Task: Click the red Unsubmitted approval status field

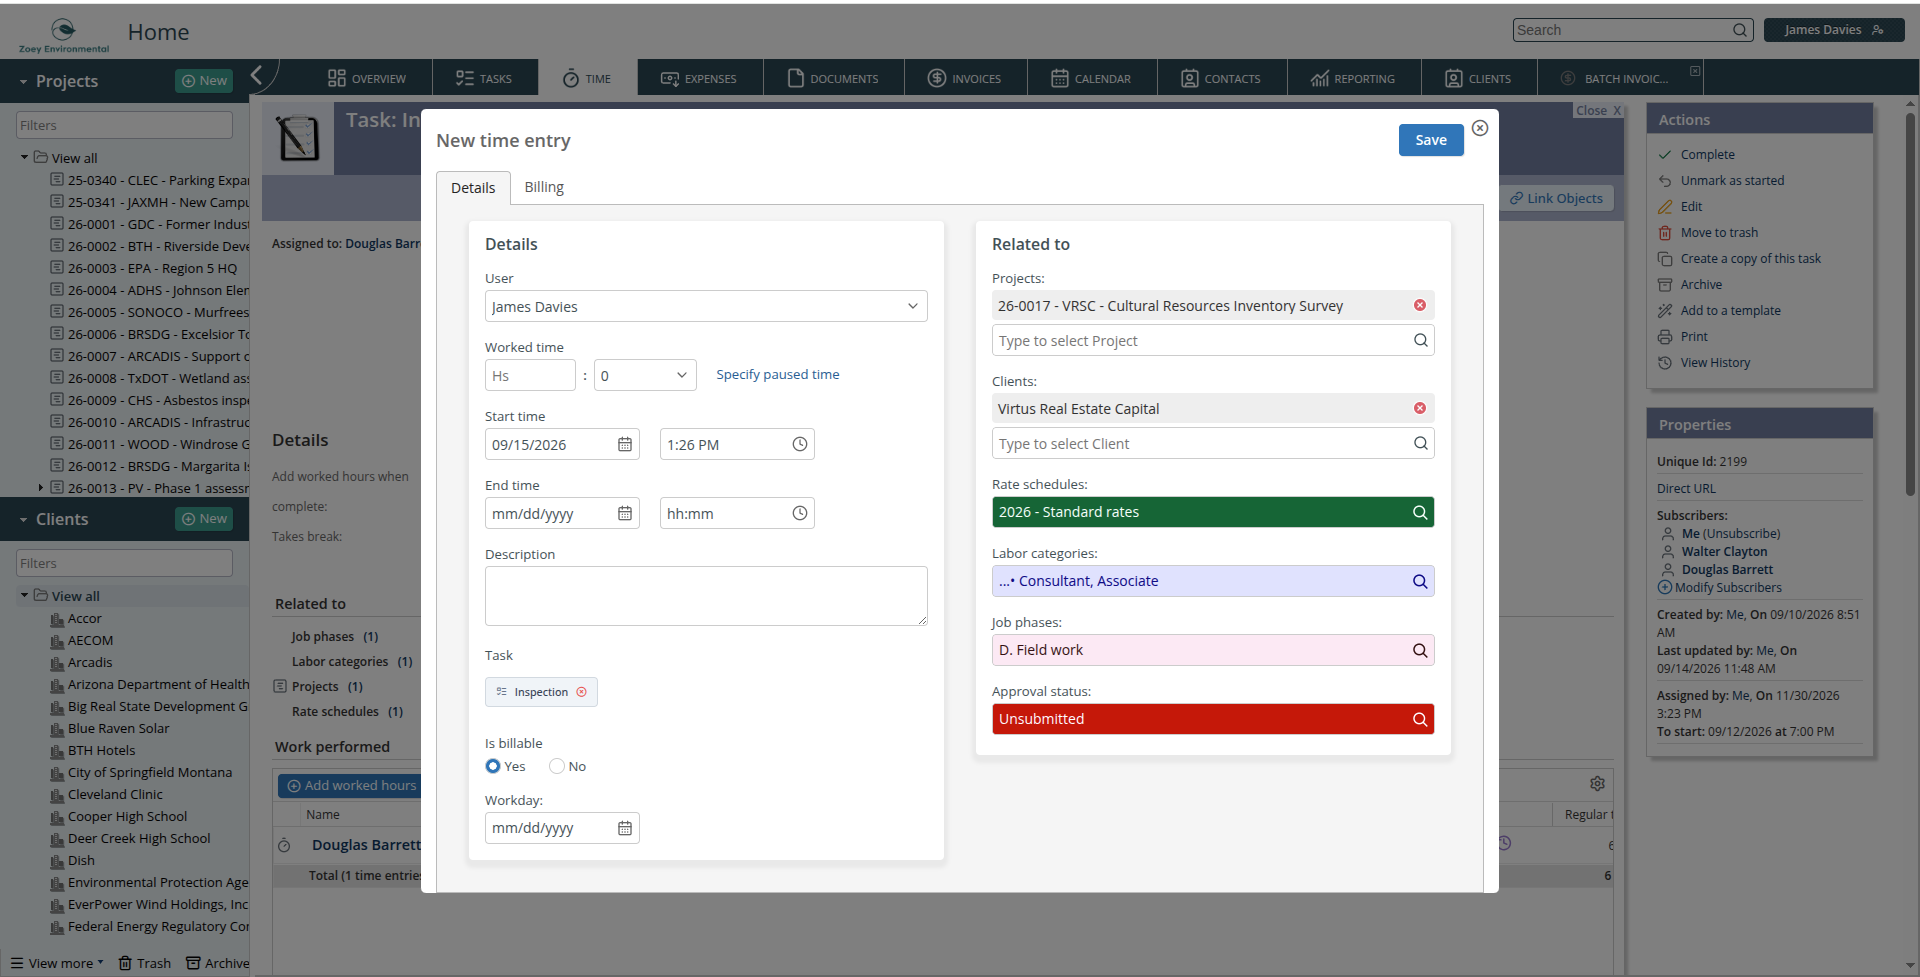Action: (1213, 720)
